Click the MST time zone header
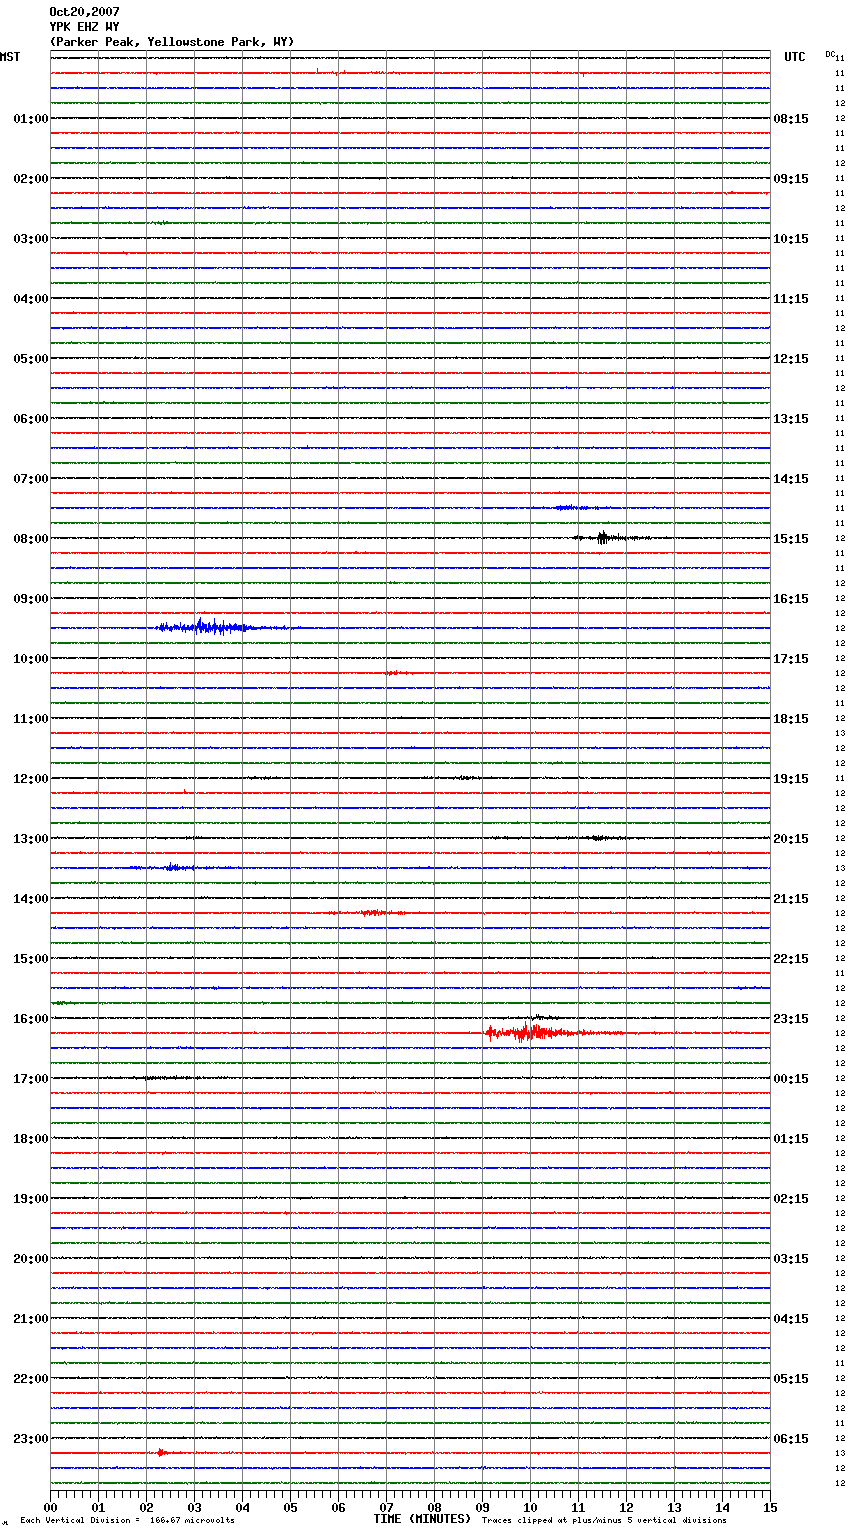This screenshot has width=850, height=1534. pyautogui.click(x=10, y=57)
